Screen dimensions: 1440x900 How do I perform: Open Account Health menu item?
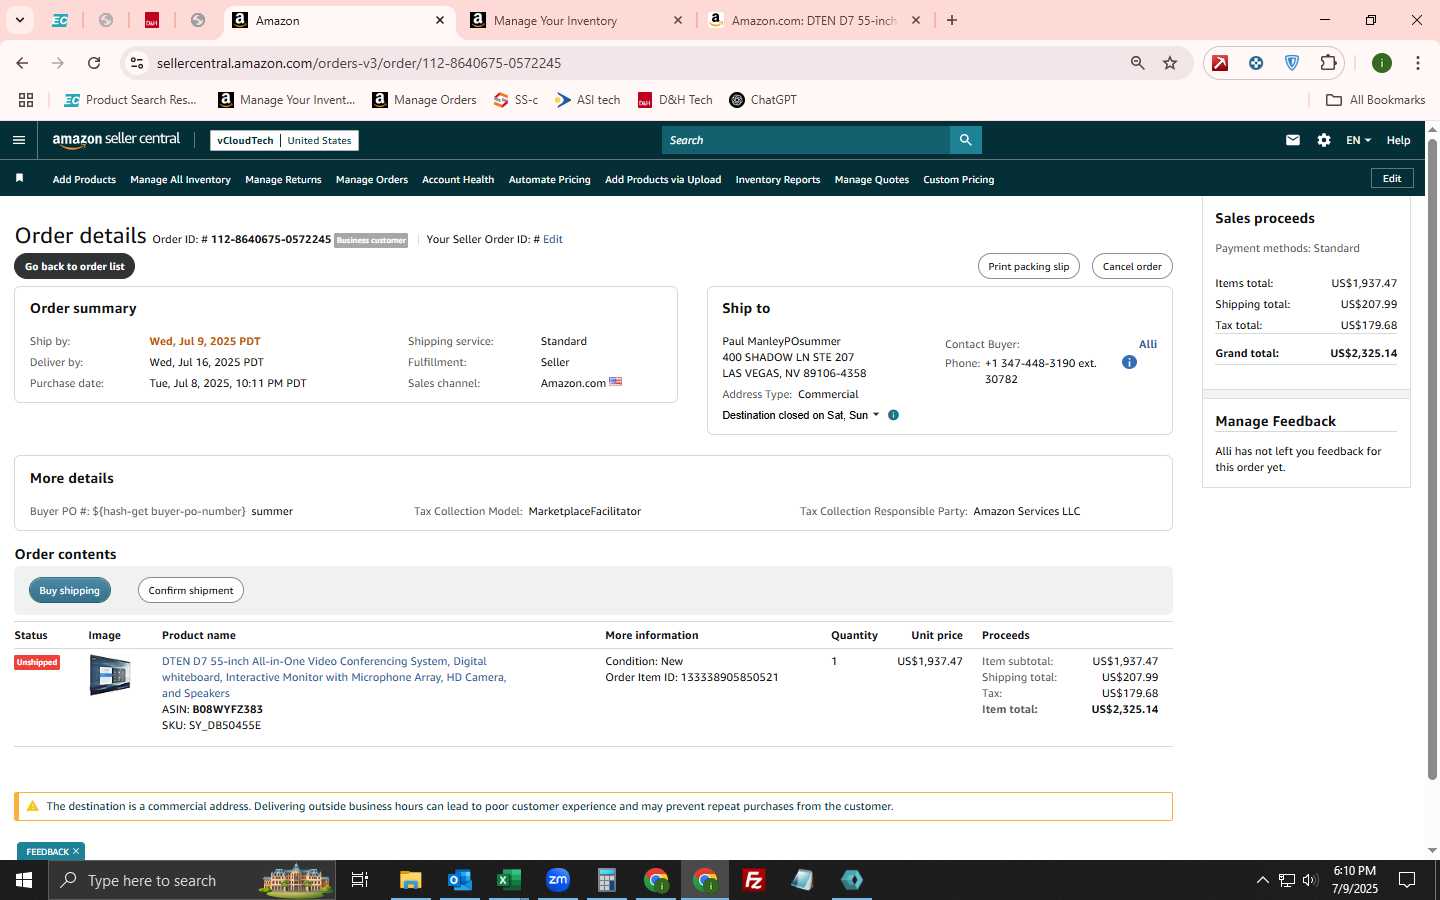pos(458,180)
